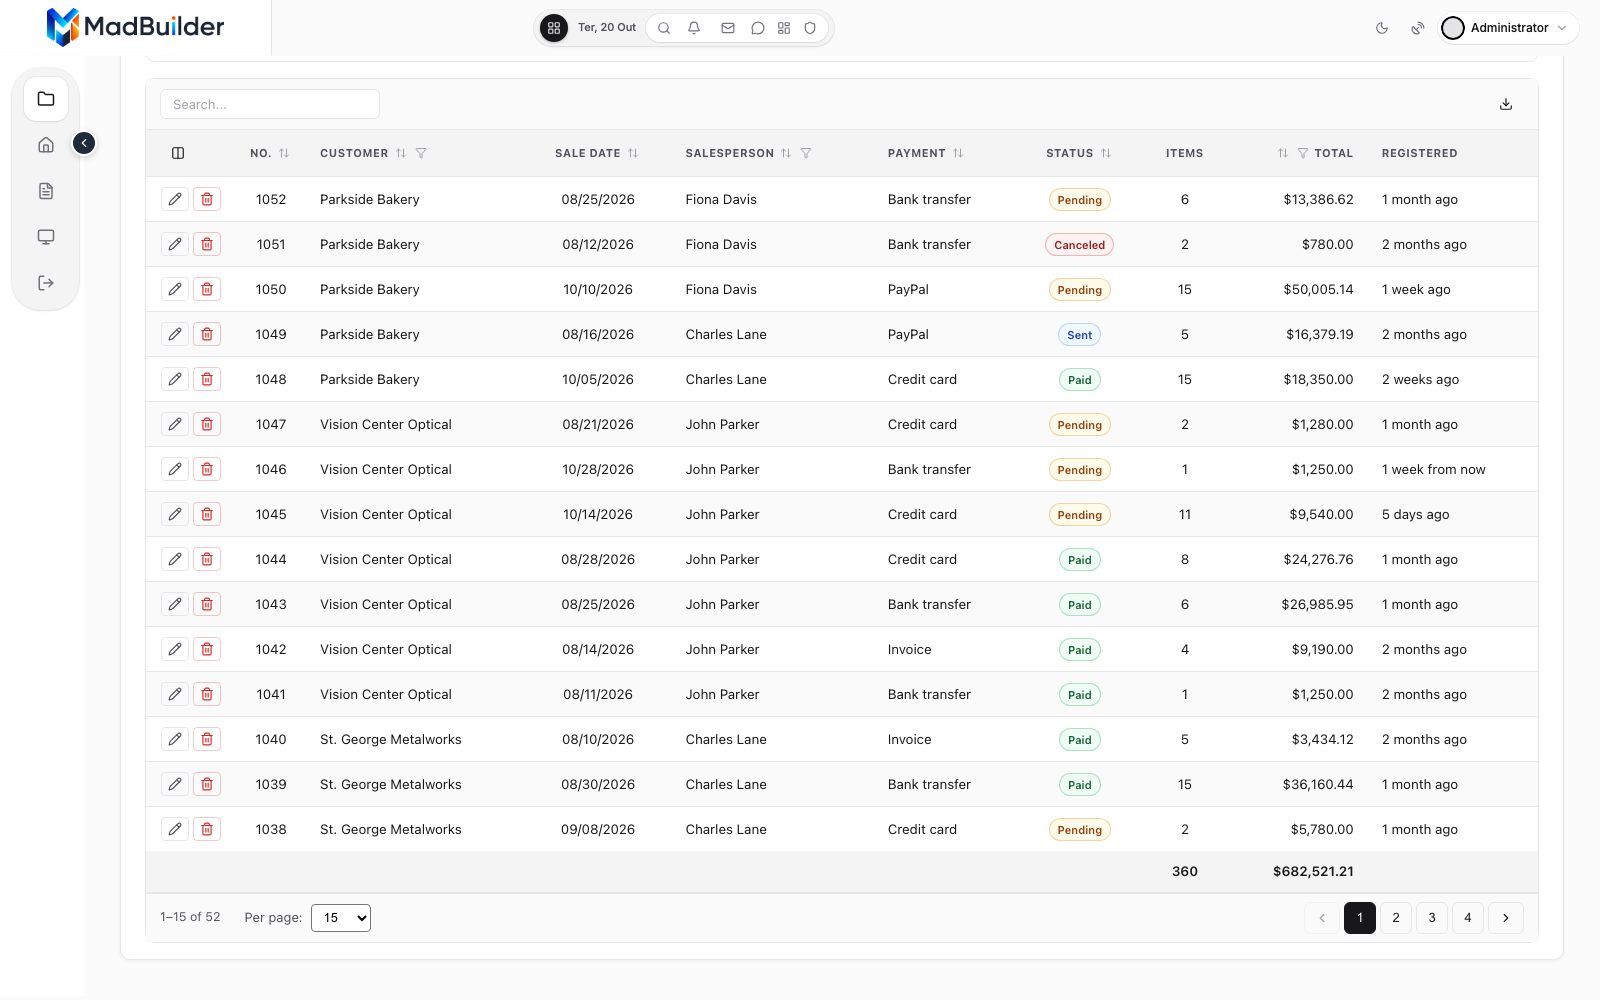
Task: Click total $50,005.14 of sale 1050
Action: tap(1318, 289)
